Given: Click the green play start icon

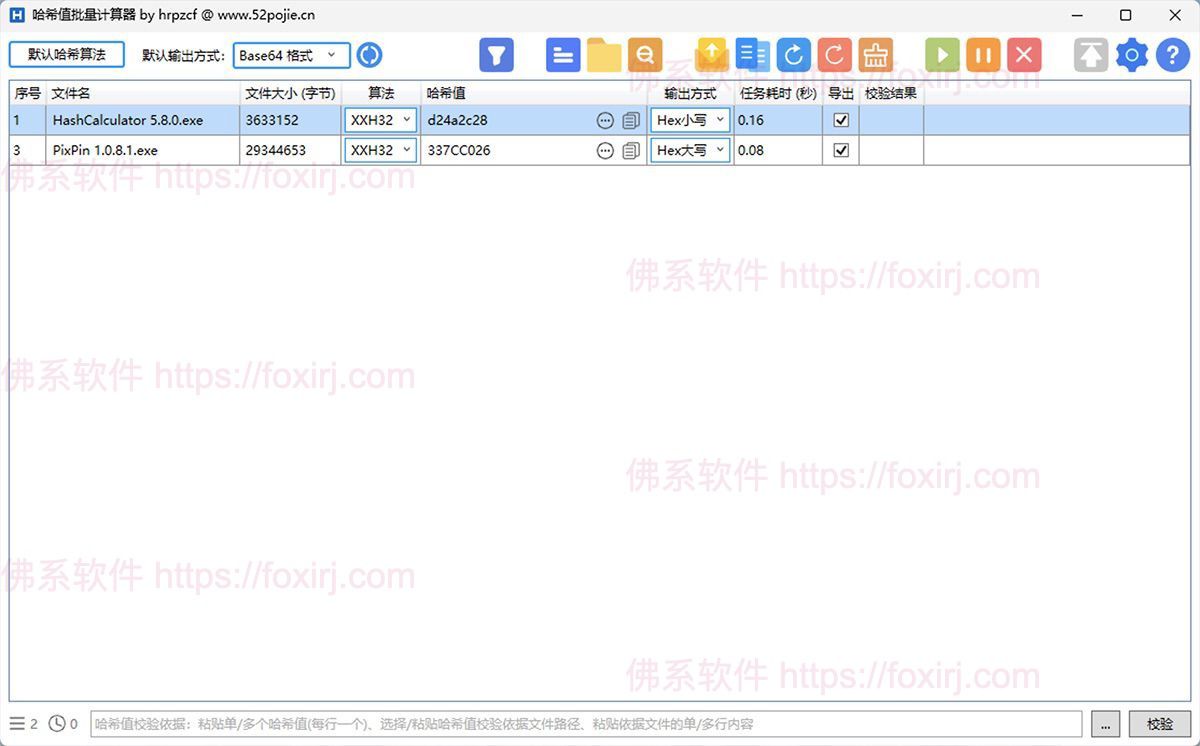Looking at the screenshot, I should pyautogui.click(x=942, y=55).
